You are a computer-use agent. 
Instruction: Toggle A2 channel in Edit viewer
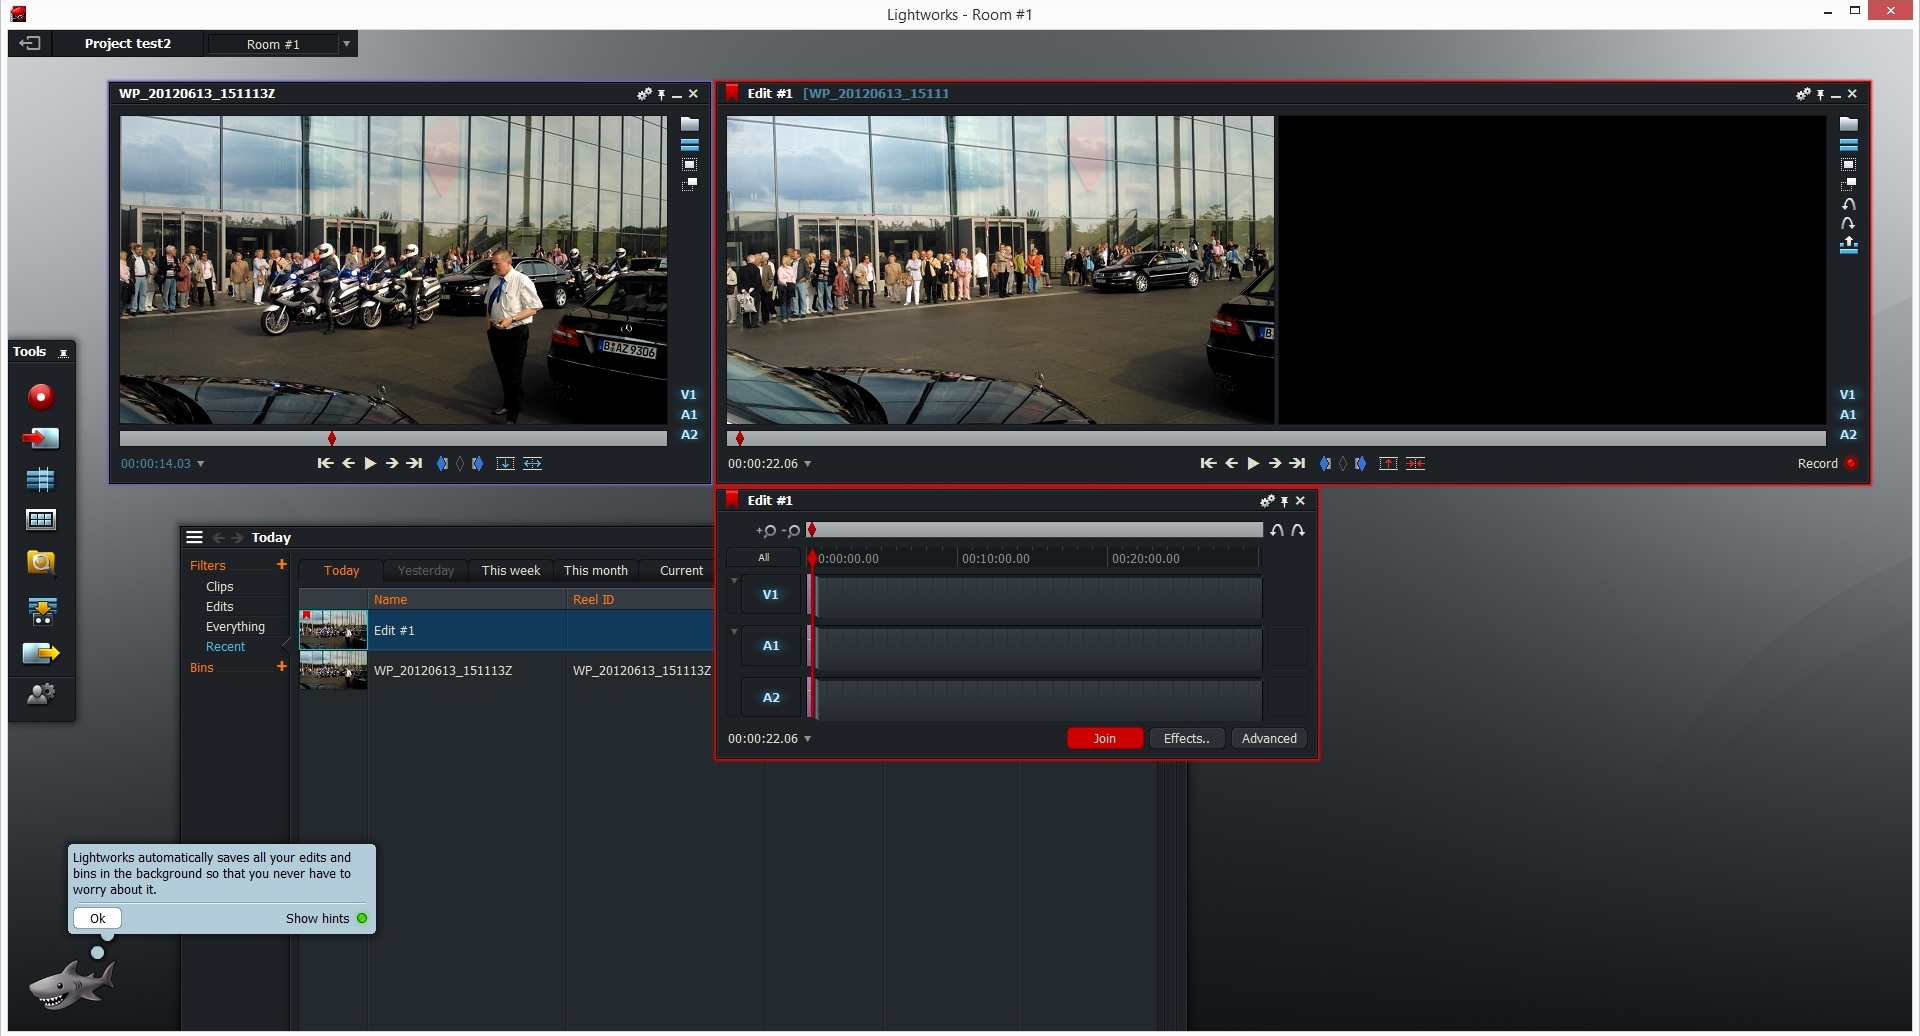pos(1847,434)
